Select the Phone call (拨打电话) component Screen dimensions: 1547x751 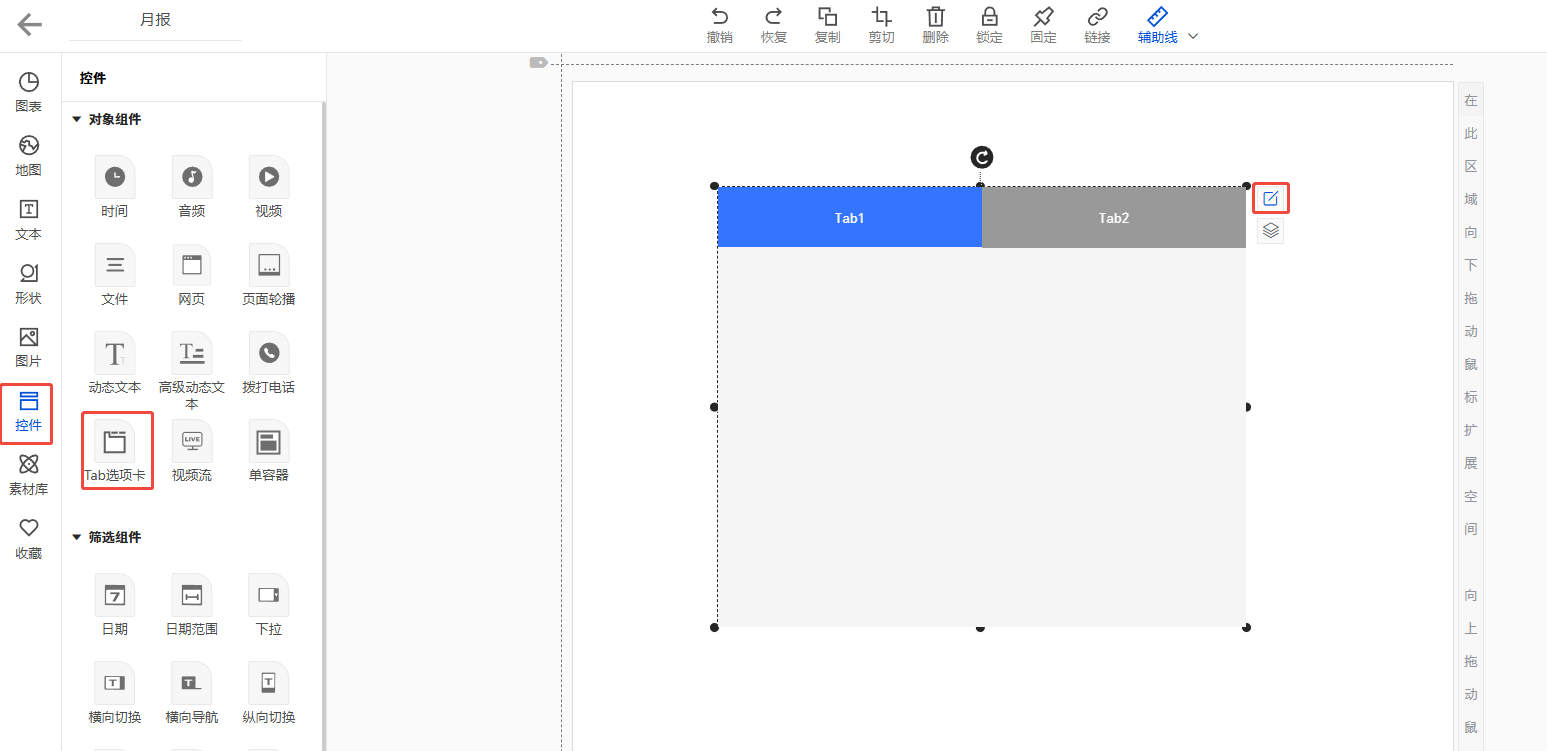(x=269, y=363)
